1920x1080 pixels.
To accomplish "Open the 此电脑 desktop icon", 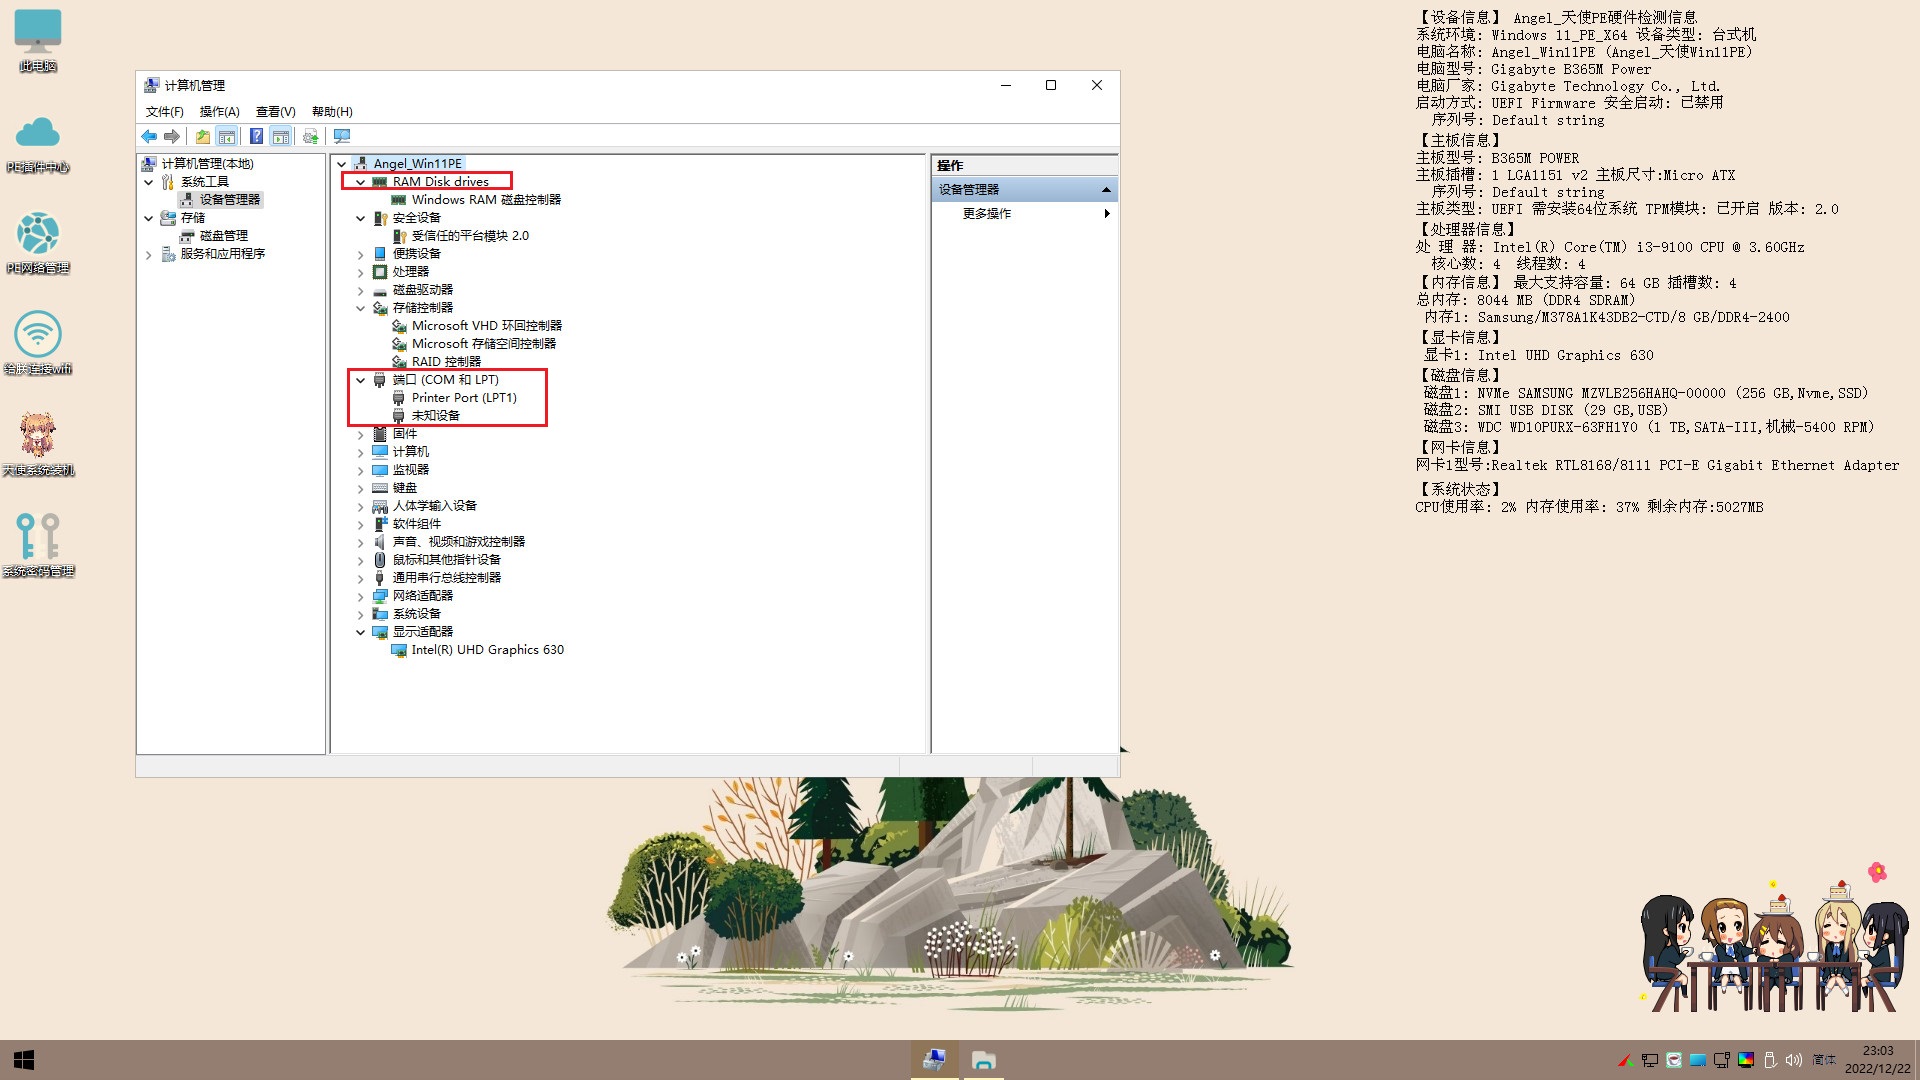I will coord(38,40).
